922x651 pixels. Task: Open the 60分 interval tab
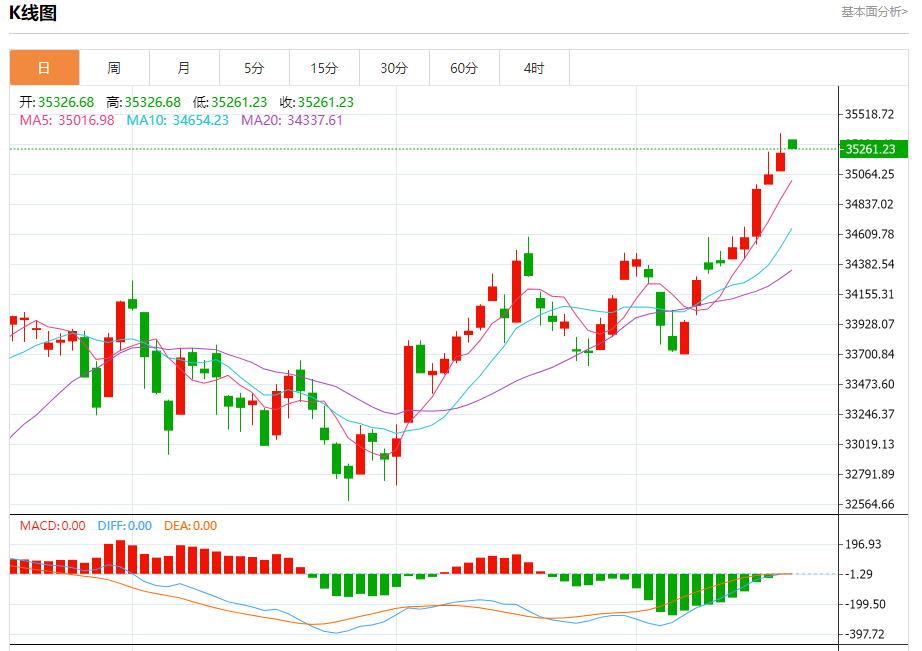click(x=464, y=68)
